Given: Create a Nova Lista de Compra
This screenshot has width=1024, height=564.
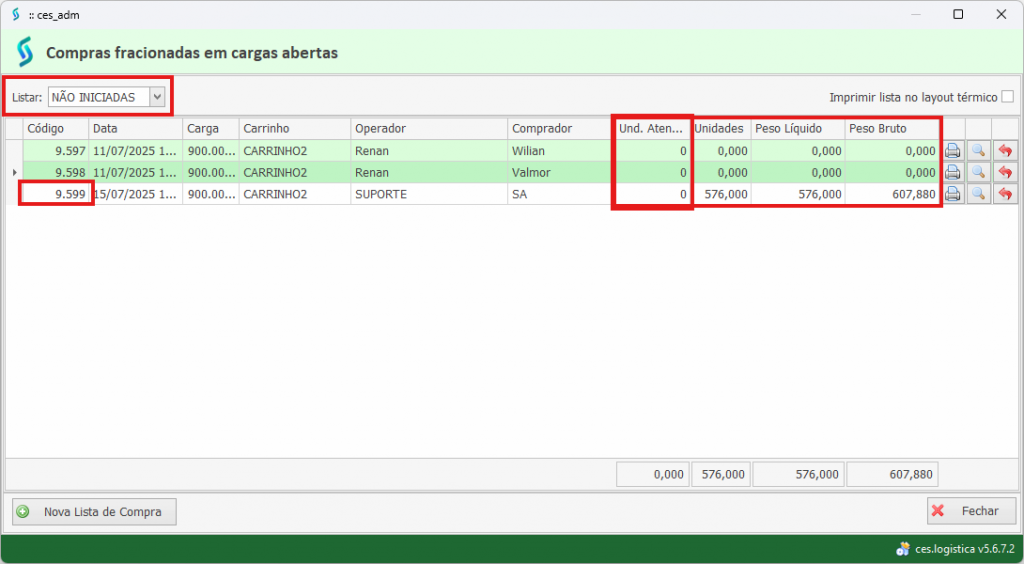Looking at the screenshot, I should 95,512.
